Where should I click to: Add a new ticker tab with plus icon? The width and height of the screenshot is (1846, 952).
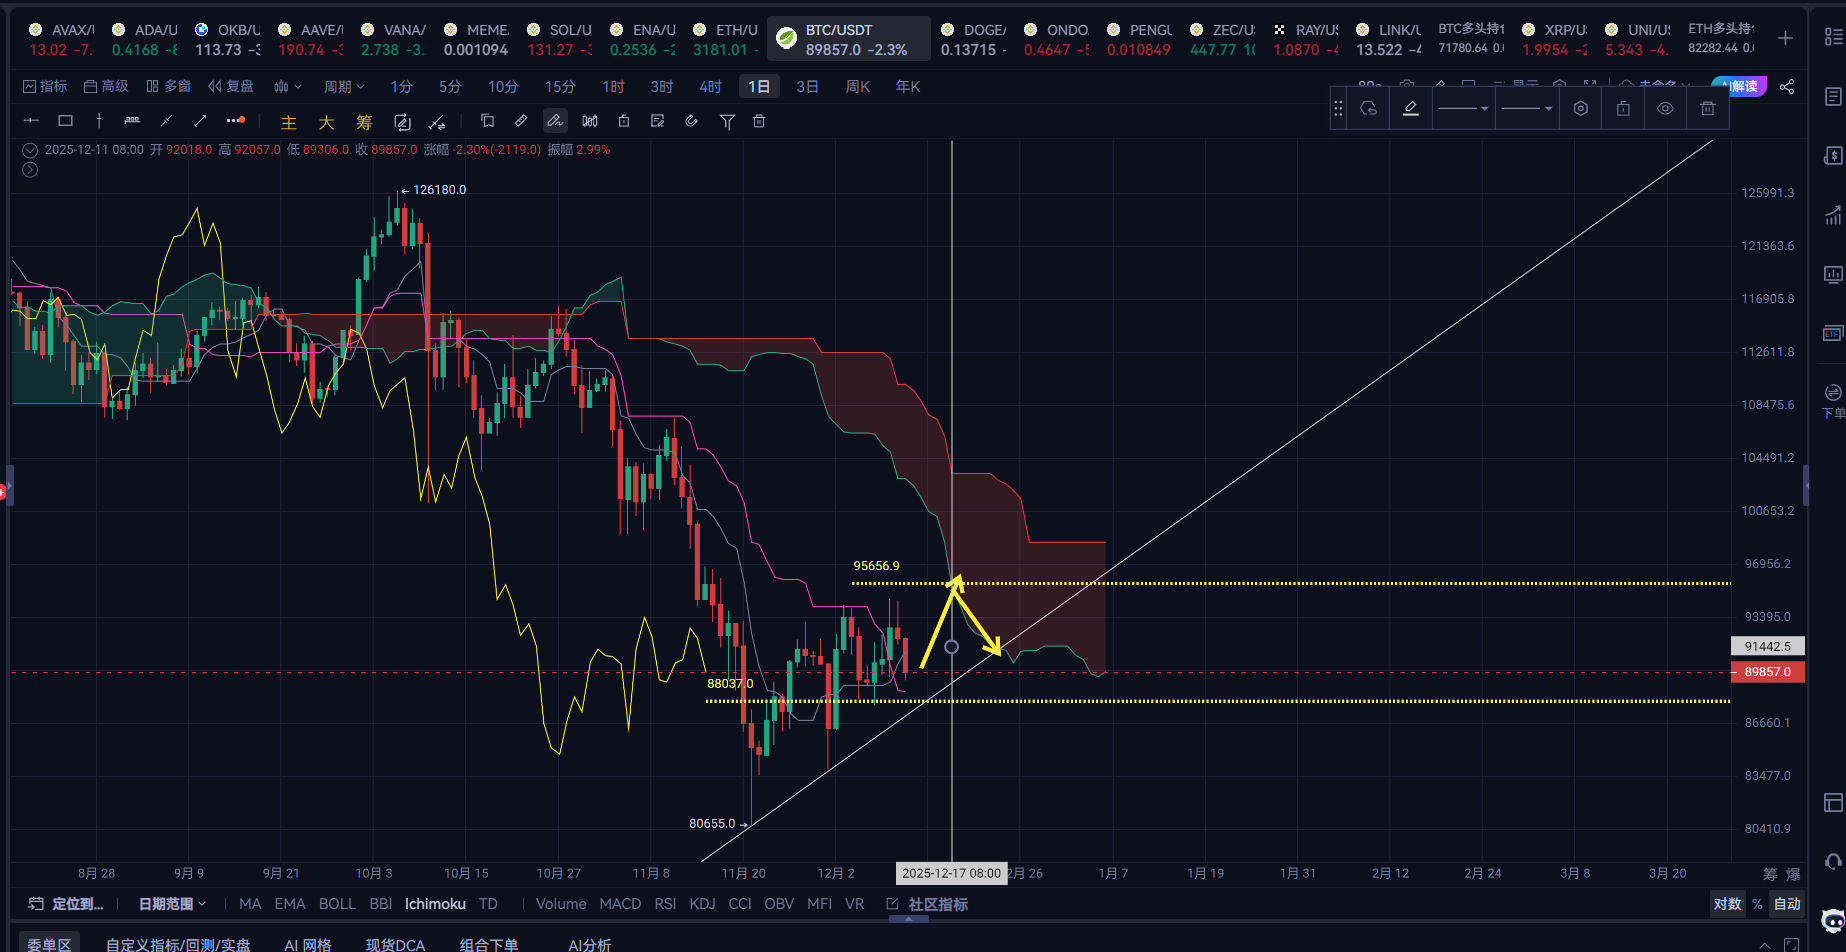1785,38
